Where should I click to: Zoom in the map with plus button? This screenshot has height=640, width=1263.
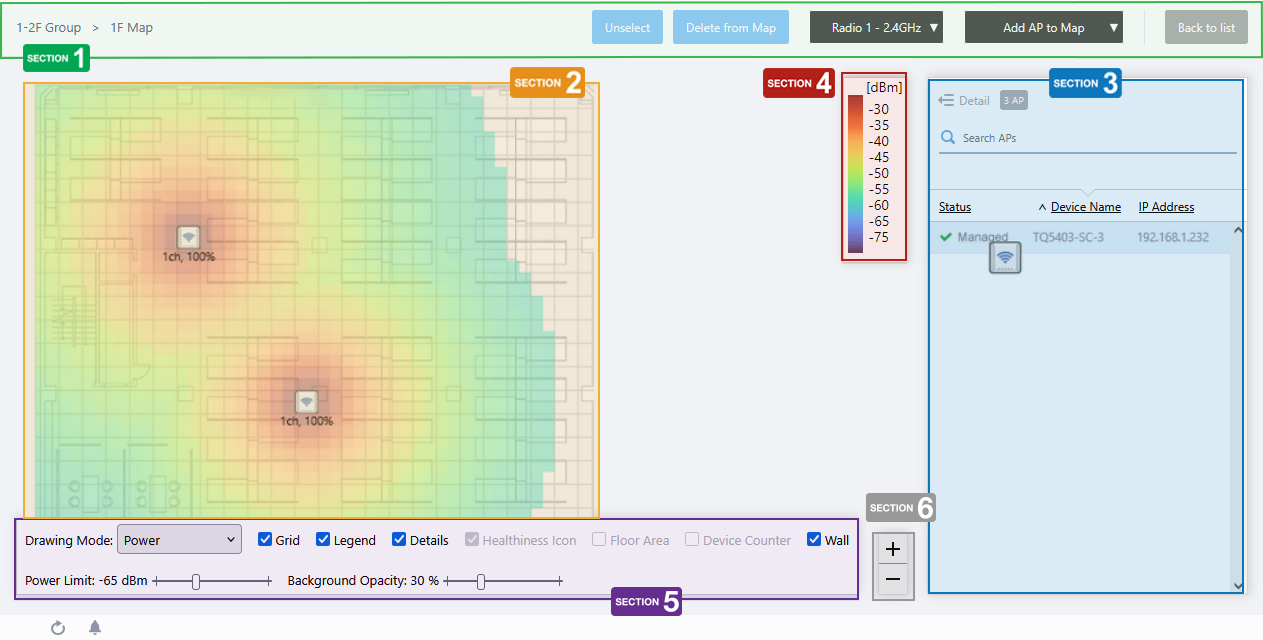[892, 549]
